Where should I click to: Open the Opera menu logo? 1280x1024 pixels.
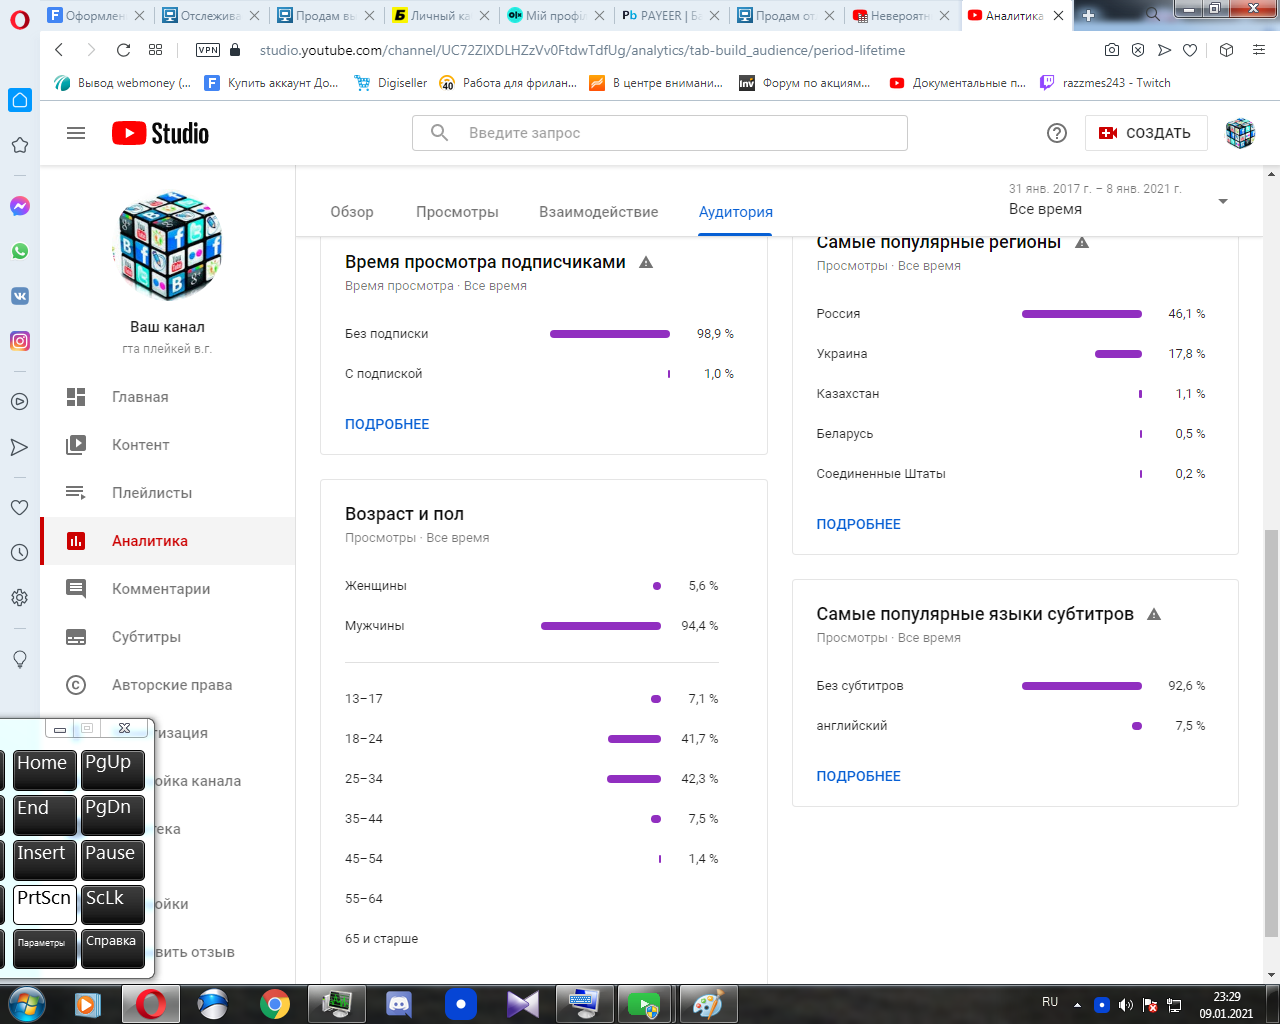tap(19, 20)
